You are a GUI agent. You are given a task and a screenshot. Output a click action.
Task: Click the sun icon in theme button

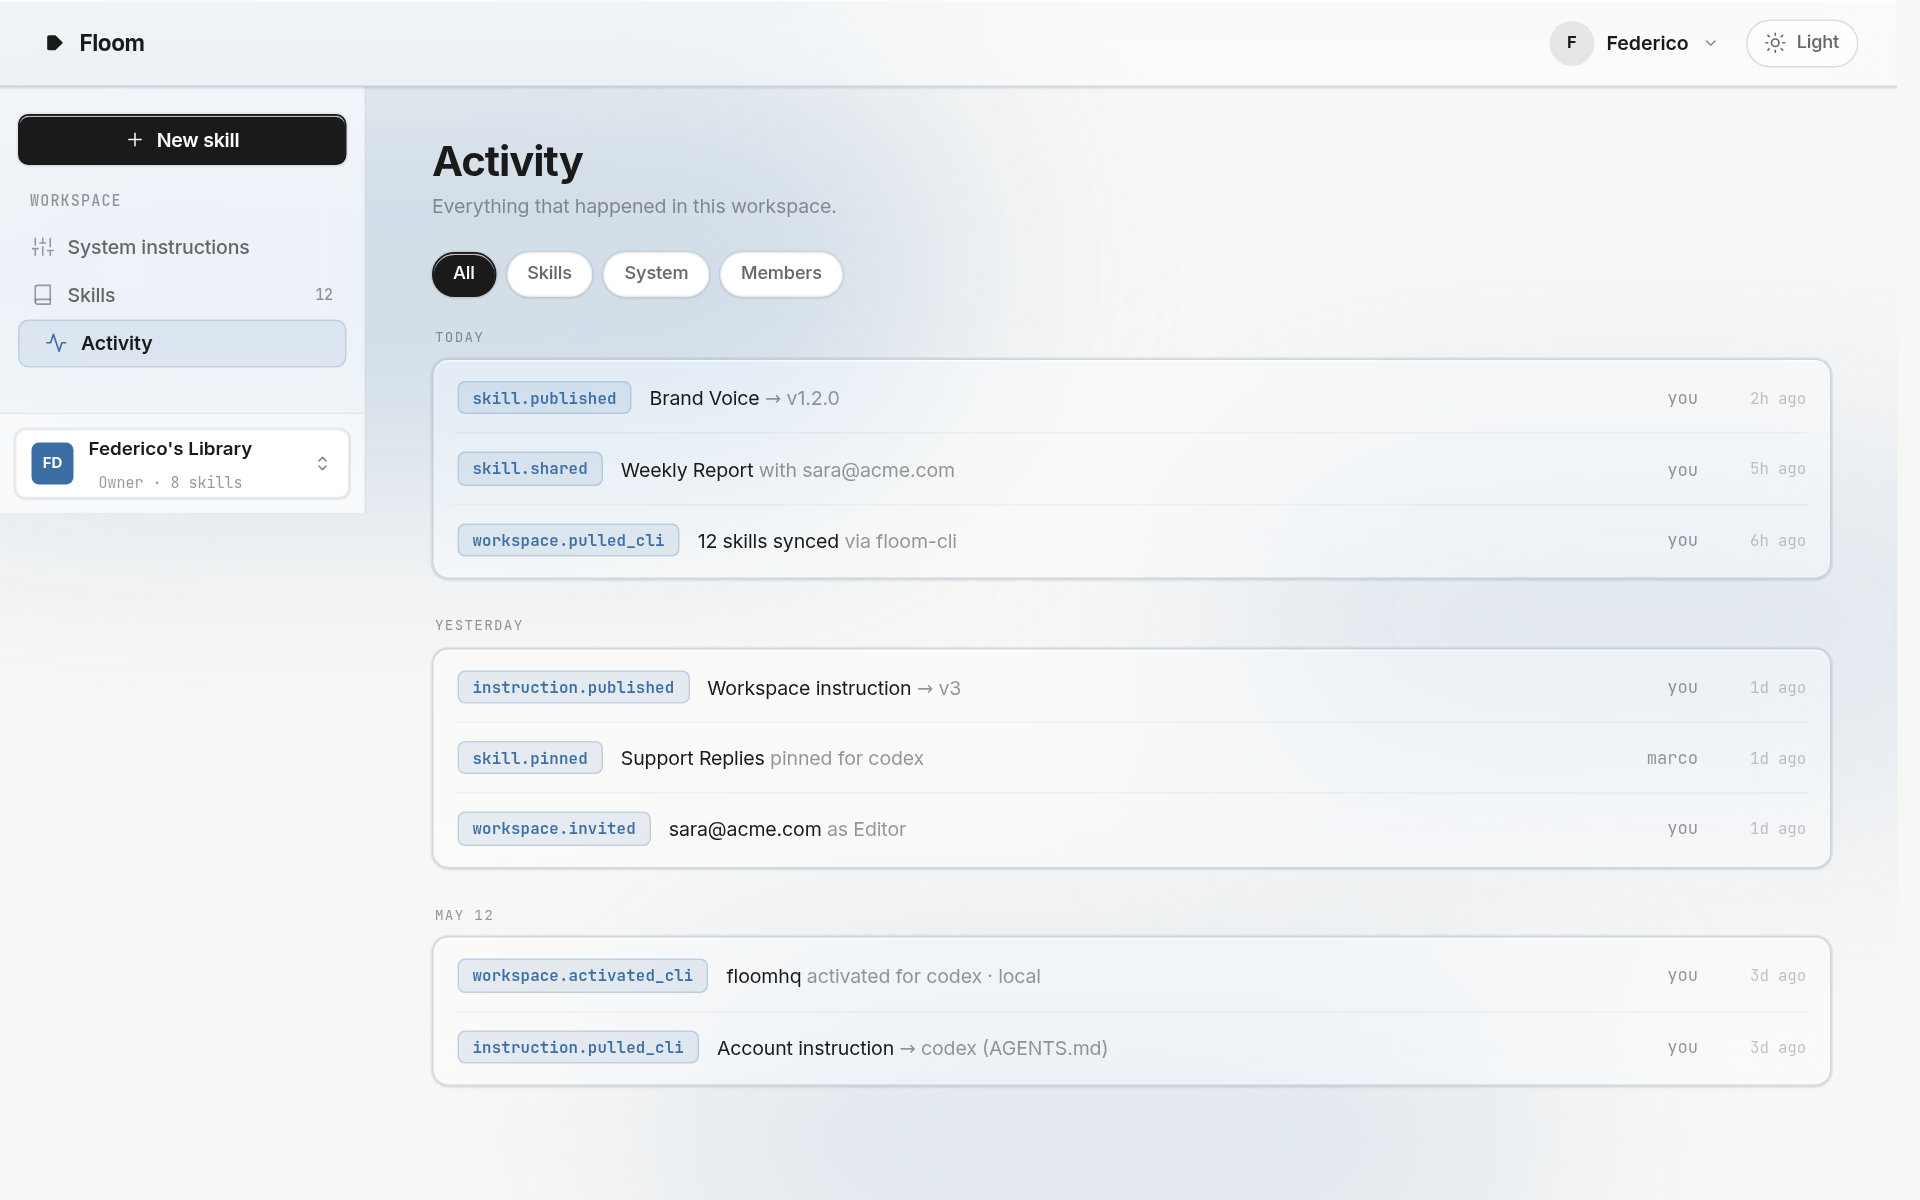coord(1774,43)
